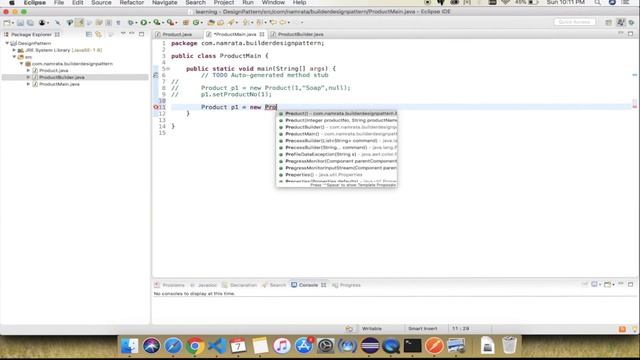This screenshot has height=360, width=640.
Task: Close the ProductMain.java tab X
Action: coord(262,34)
